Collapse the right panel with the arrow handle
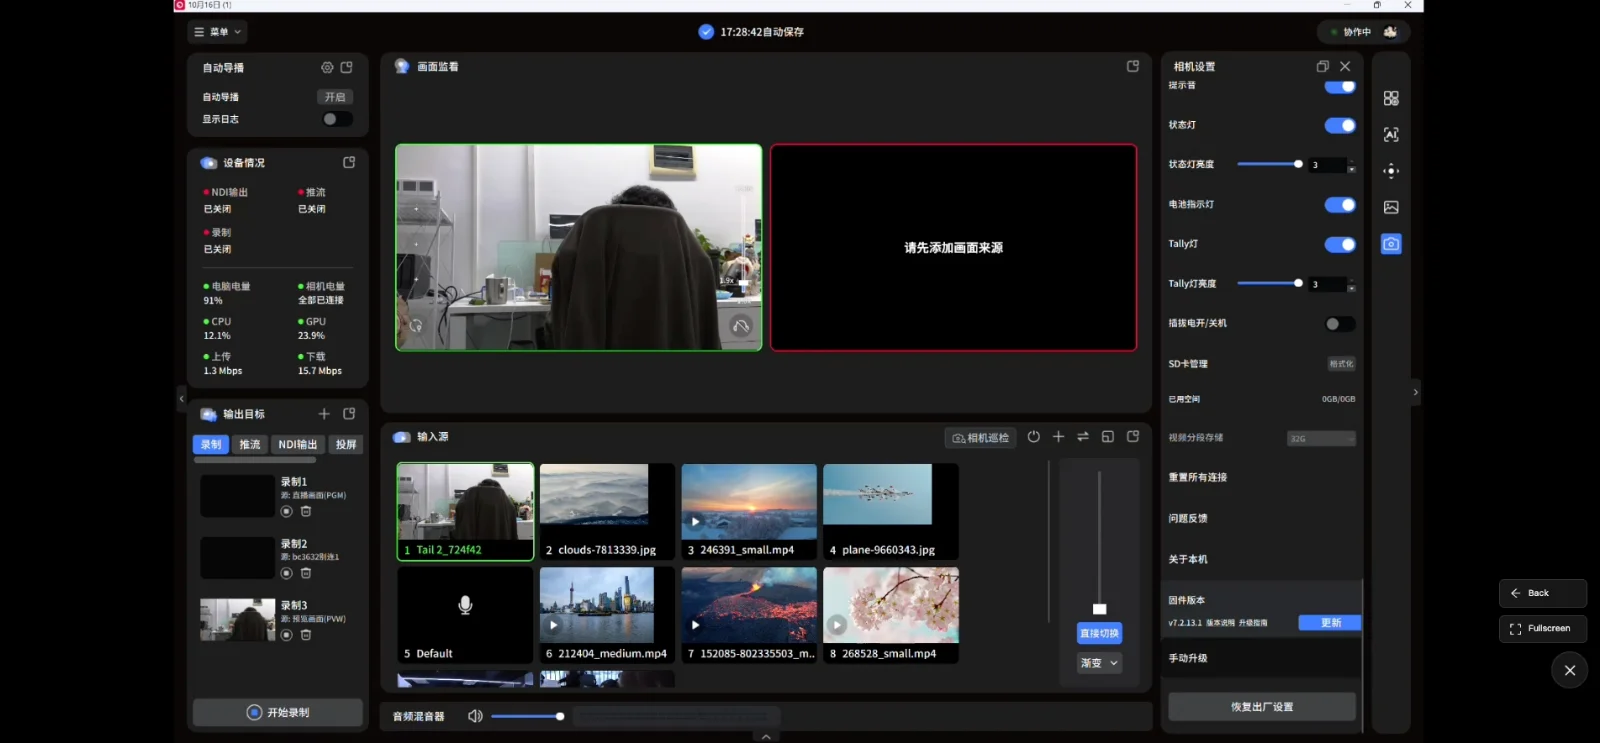The width and height of the screenshot is (1600, 743). pos(1415,392)
